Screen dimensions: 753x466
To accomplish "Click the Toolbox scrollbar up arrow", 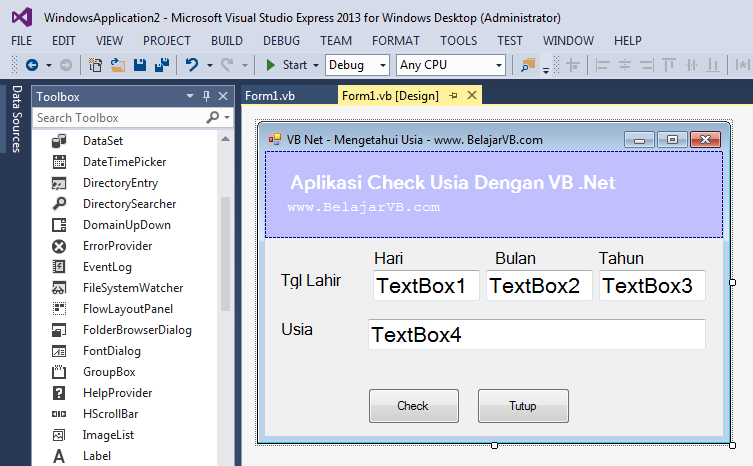I will click(x=225, y=139).
